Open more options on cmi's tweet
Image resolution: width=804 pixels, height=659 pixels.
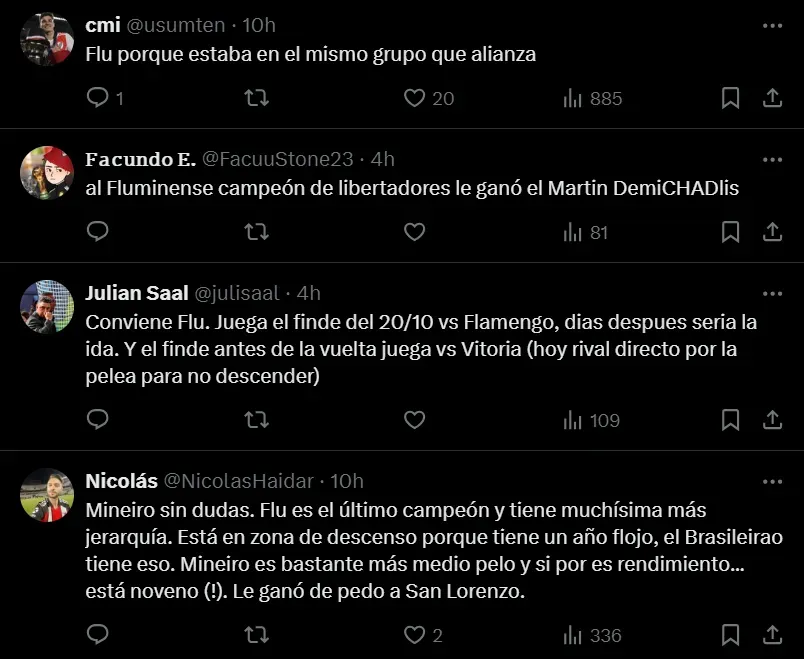point(772,25)
